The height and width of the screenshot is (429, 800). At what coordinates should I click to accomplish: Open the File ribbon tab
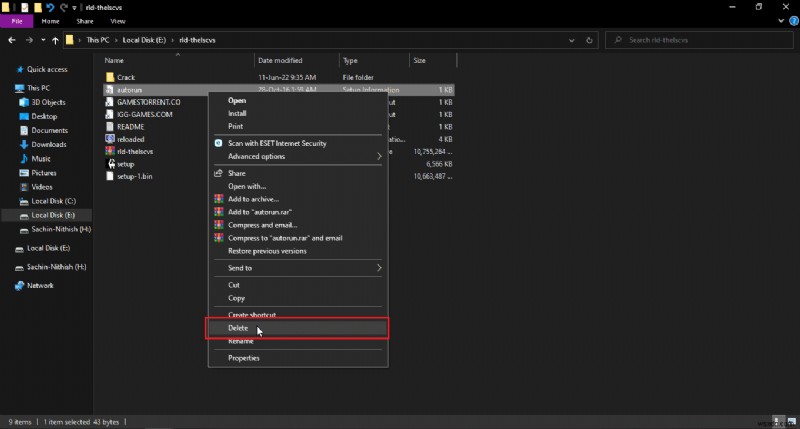(17, 21)
